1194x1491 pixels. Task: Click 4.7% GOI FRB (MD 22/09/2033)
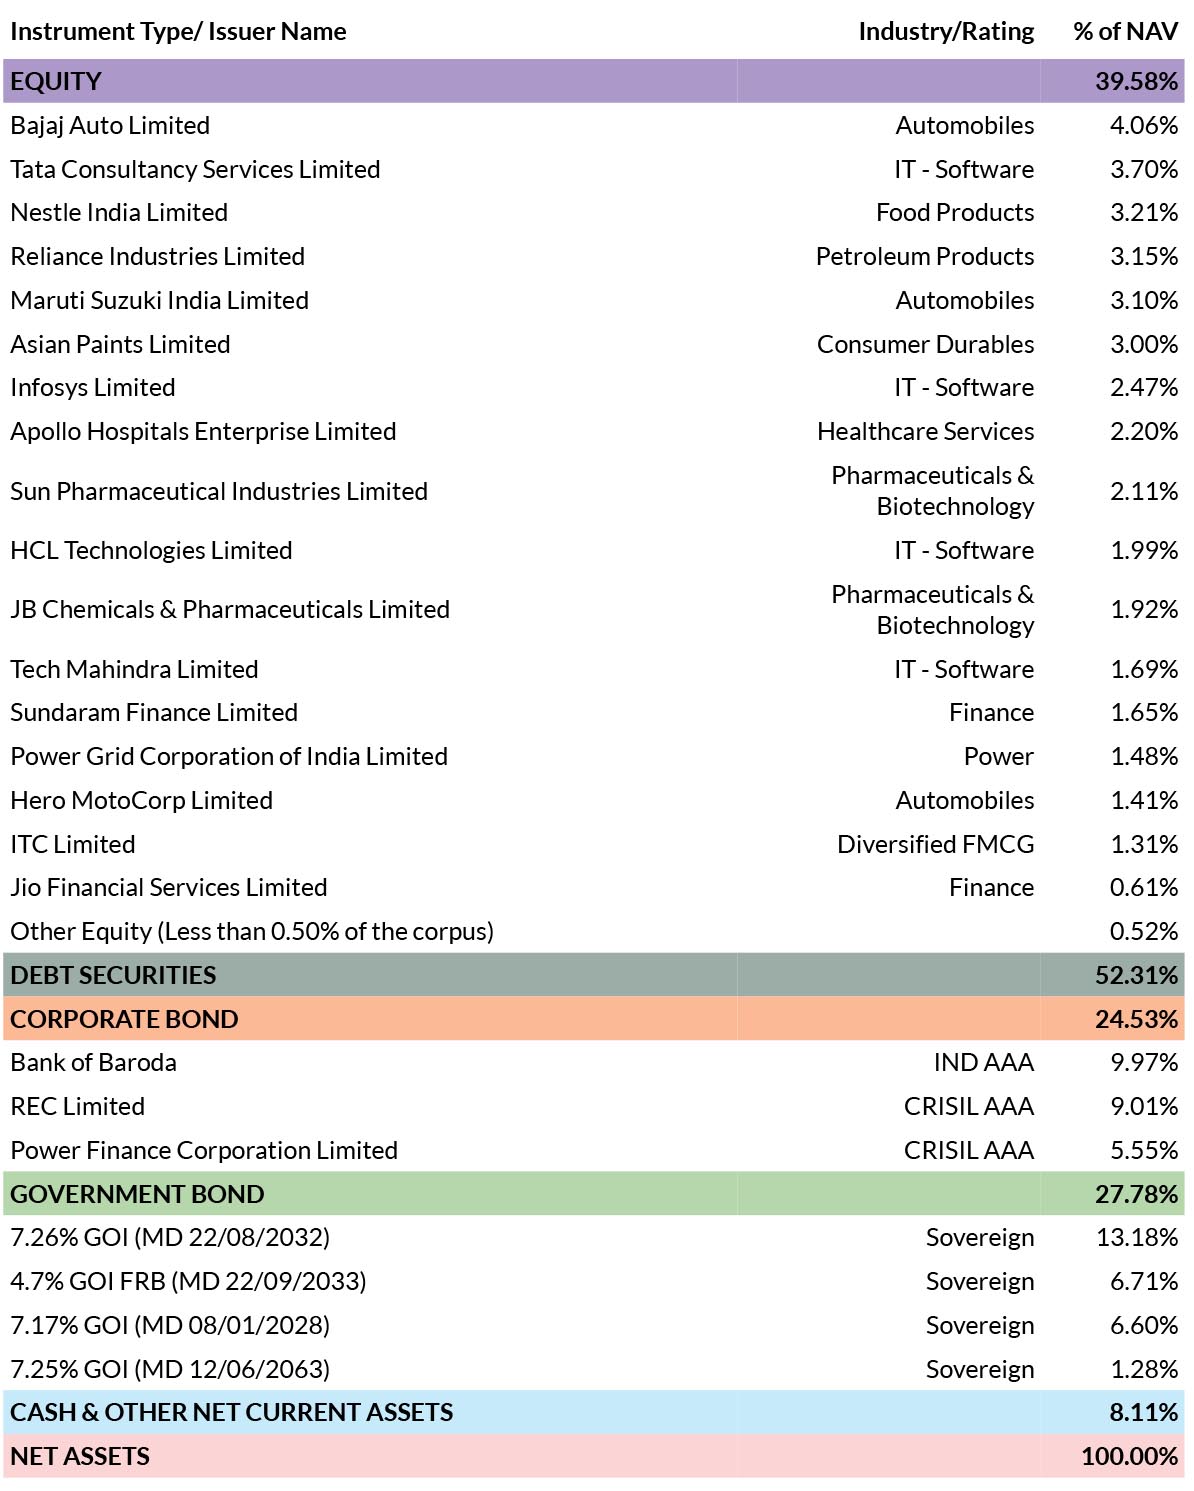click(x=188, y=1281)
